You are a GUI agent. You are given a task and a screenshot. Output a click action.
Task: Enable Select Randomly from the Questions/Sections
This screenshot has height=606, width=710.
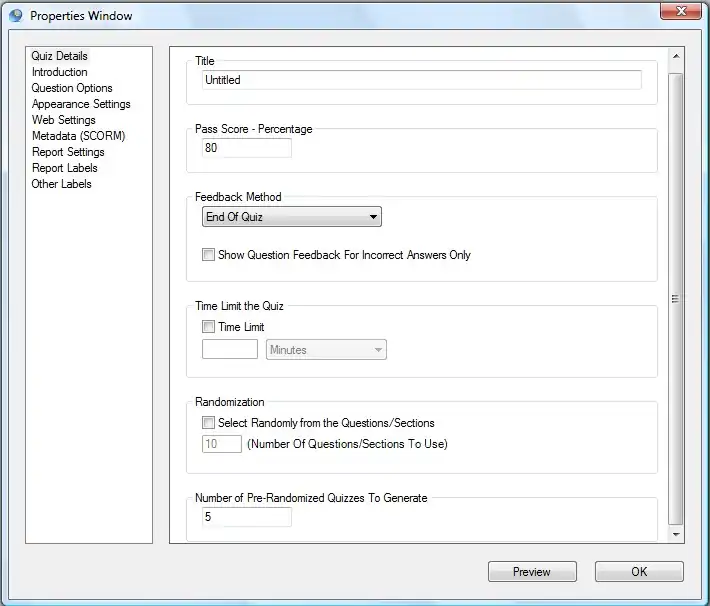(209, 423)
